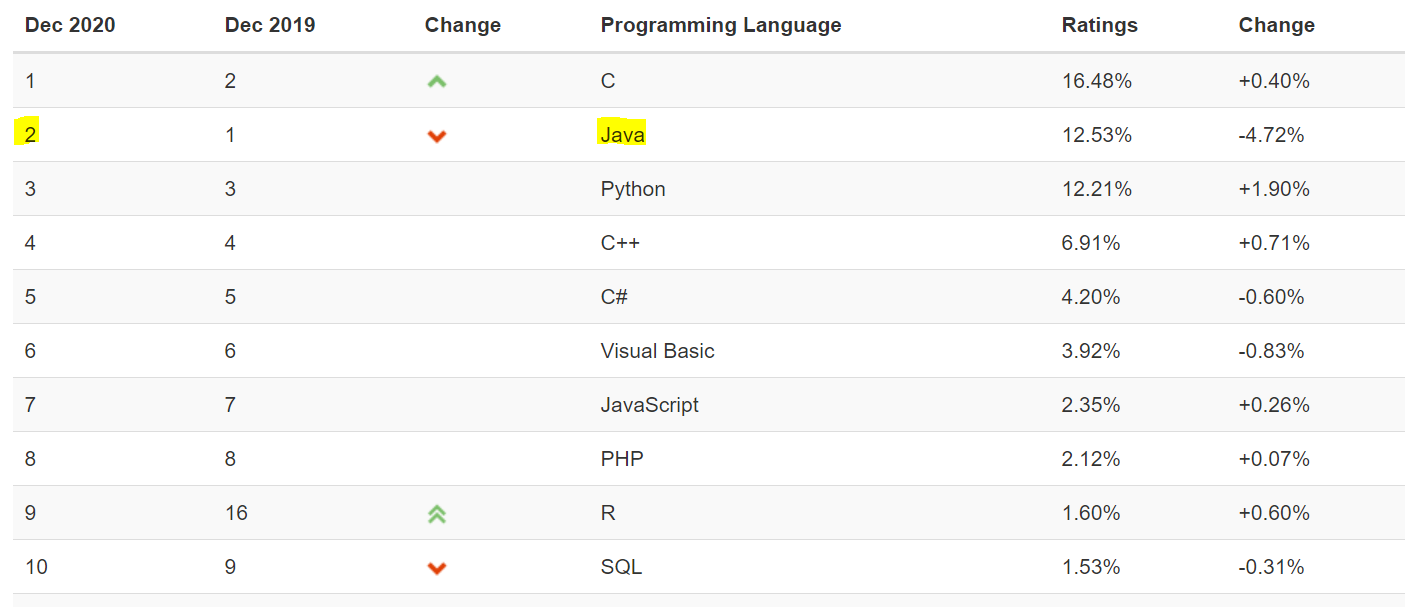The width and height of the screenshot is (1417, 607).
Task: Click the double green up arrow for R
Action: 437,514
